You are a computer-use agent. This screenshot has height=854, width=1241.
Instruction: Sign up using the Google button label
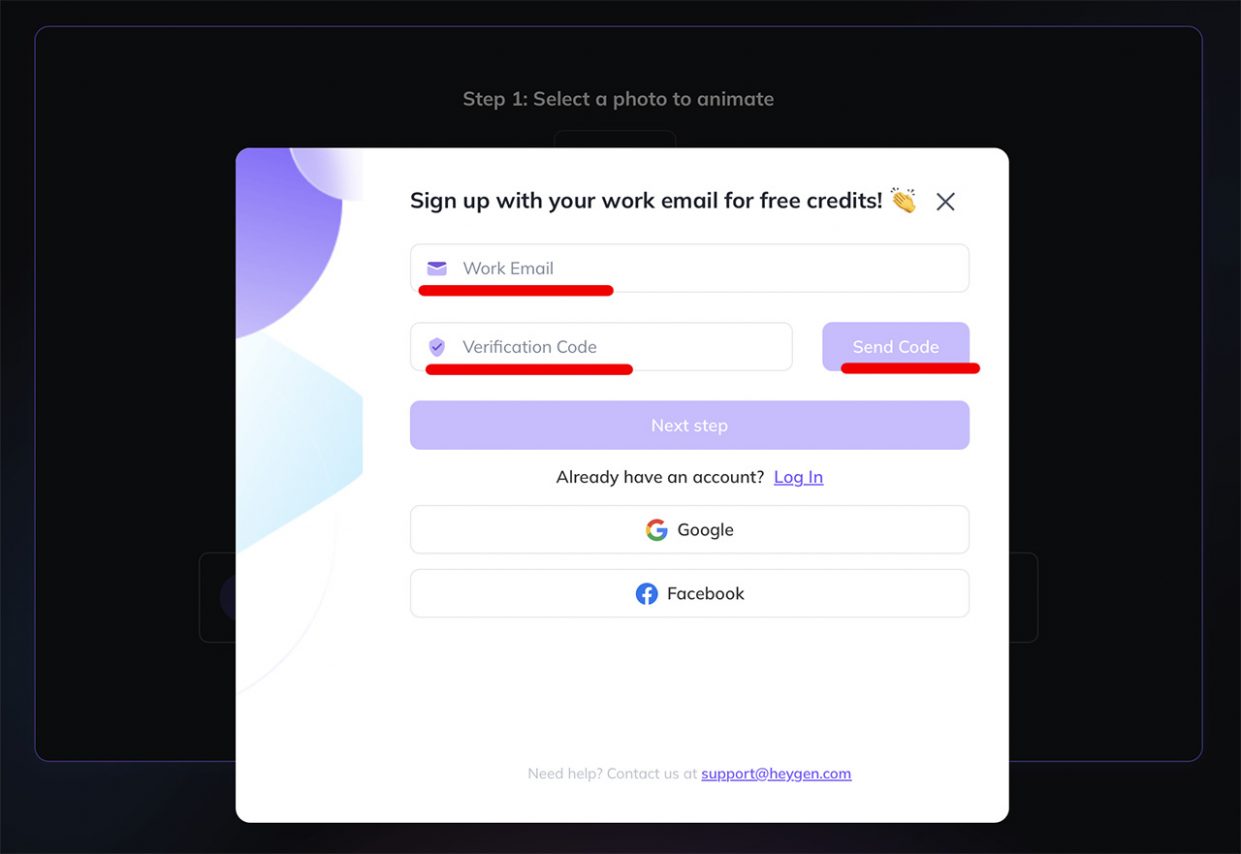pyautogui.click(x=705, y=530)
